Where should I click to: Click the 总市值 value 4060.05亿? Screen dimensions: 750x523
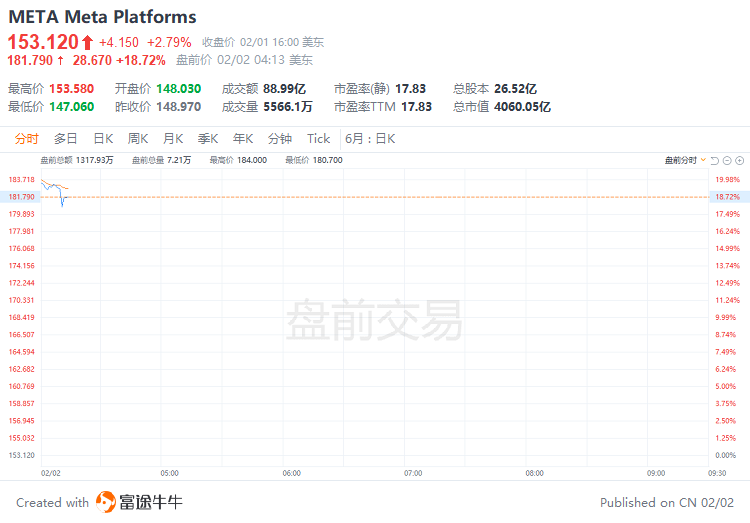pos(522,107)
